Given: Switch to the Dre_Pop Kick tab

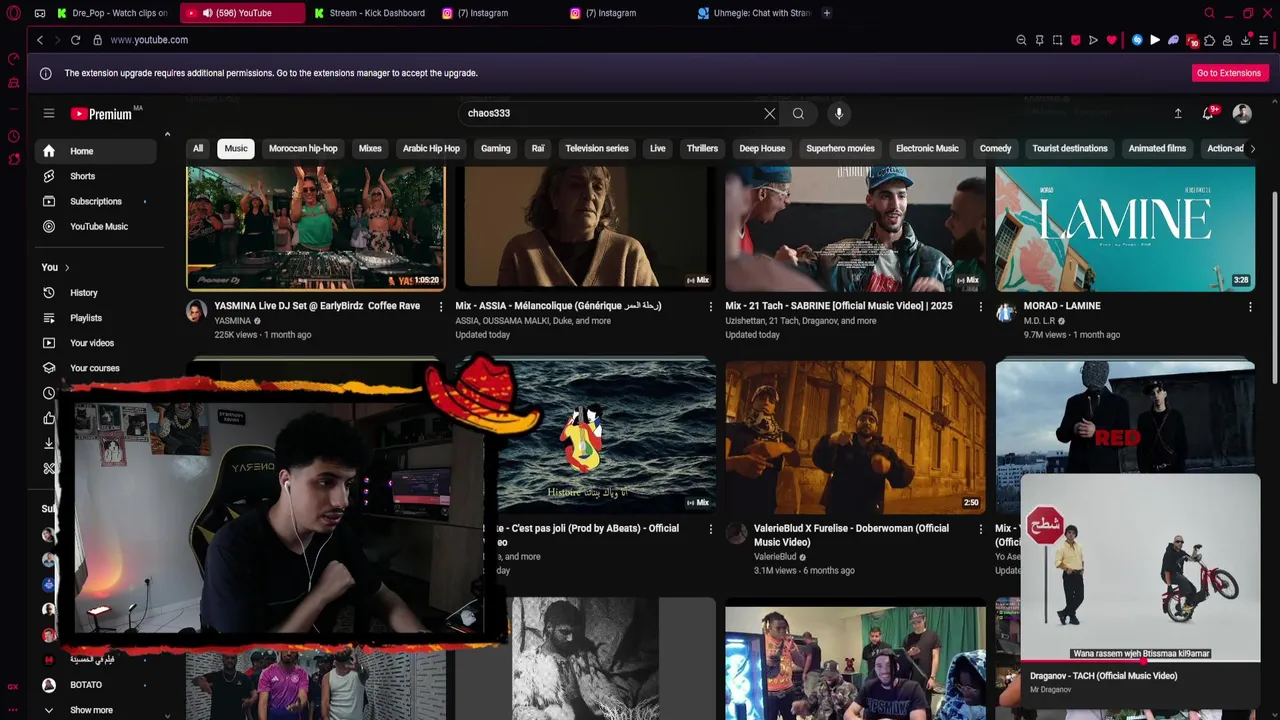Looking at the screenshot, I should [x=113, y=13].
